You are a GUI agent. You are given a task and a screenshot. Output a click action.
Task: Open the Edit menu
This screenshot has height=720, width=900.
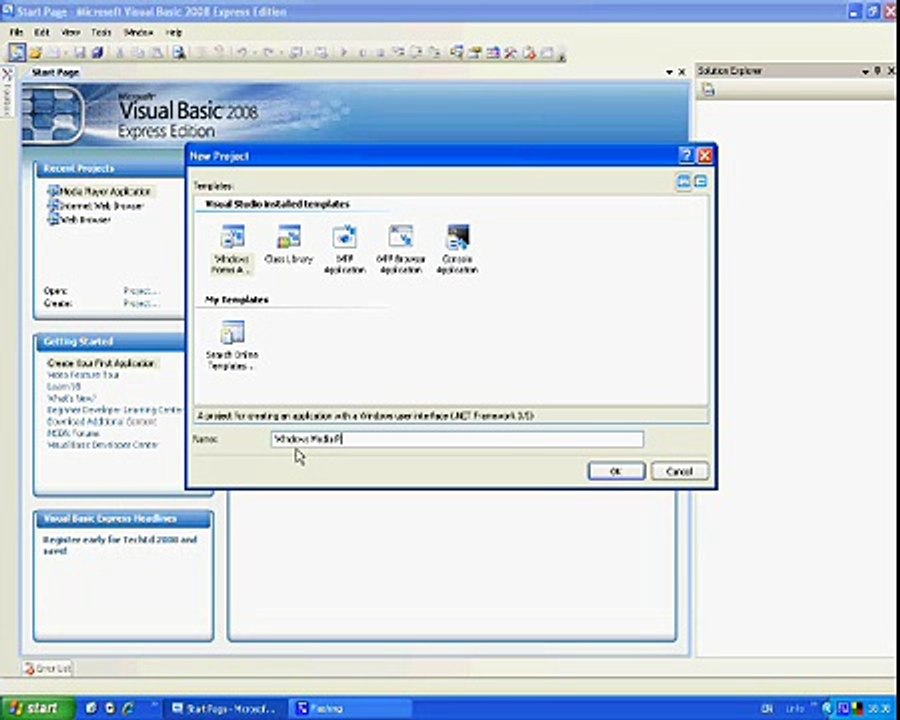coord(42,32)
